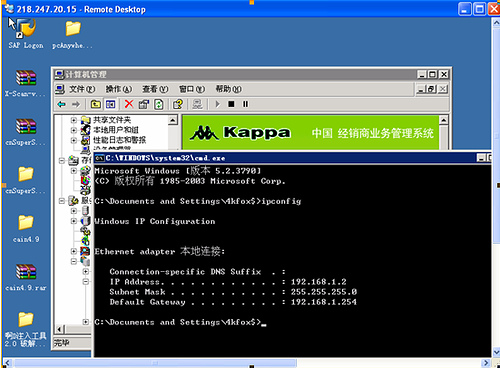
Task: Select the X-Scan-v... archive icon
Action: (26, 77)
